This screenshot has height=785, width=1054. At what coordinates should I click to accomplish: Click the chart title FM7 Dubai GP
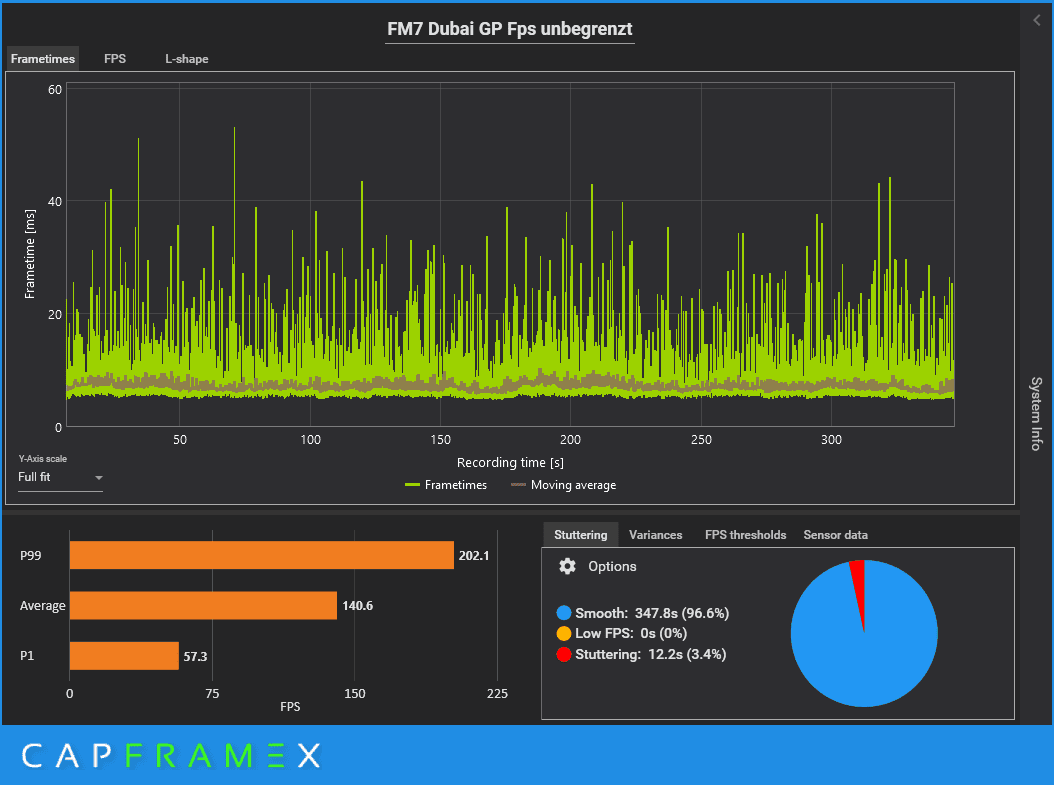coord(510,30)
